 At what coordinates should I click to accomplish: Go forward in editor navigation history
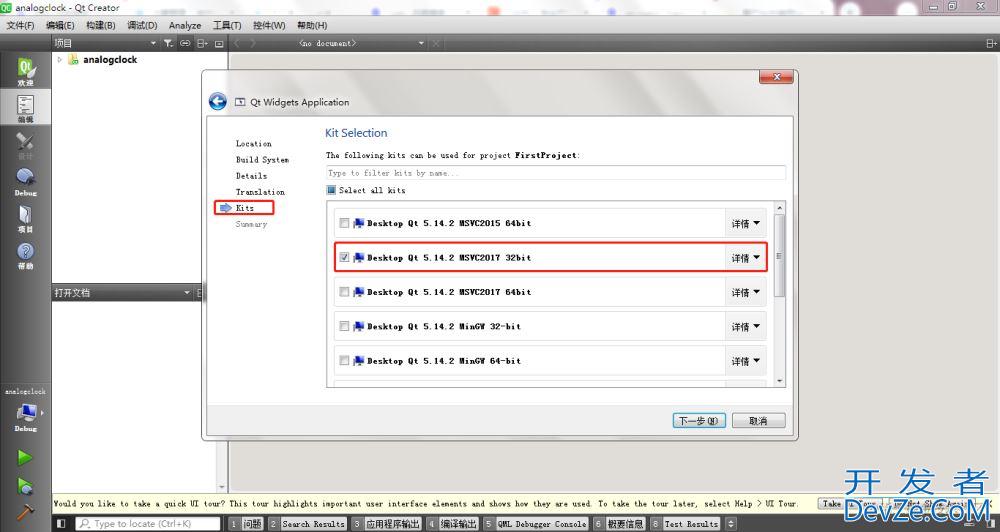click(x=253, y=43)
